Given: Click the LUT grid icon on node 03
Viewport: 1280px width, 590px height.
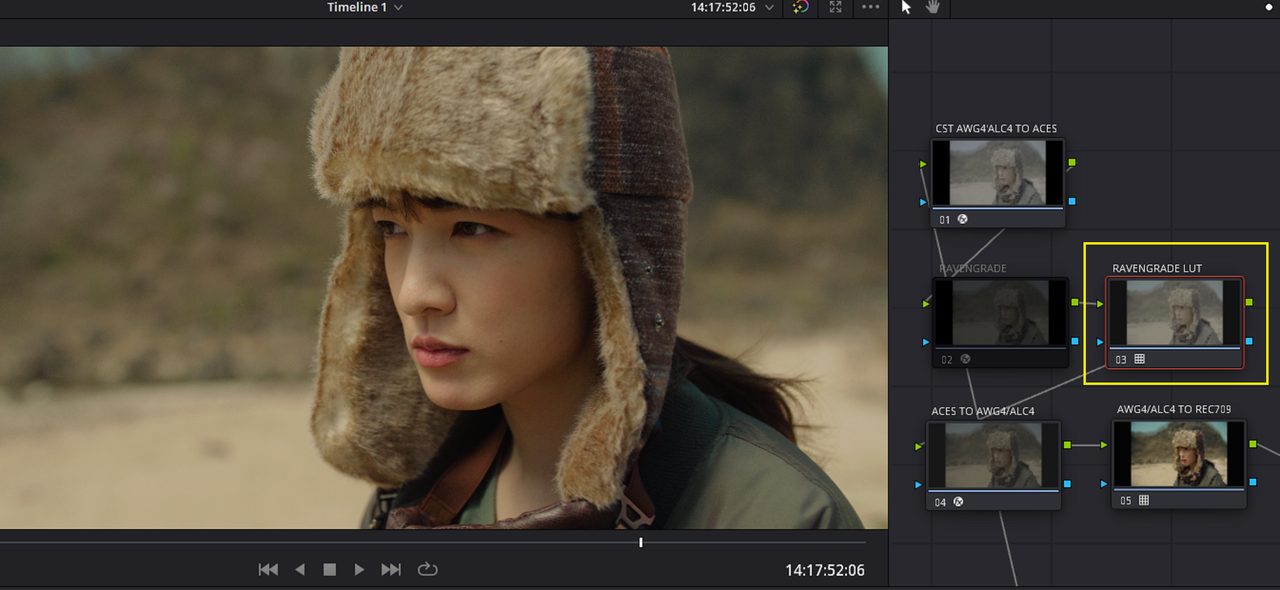Looking at the screenshot, I should pyautogui.click(x=1139, y=359).
